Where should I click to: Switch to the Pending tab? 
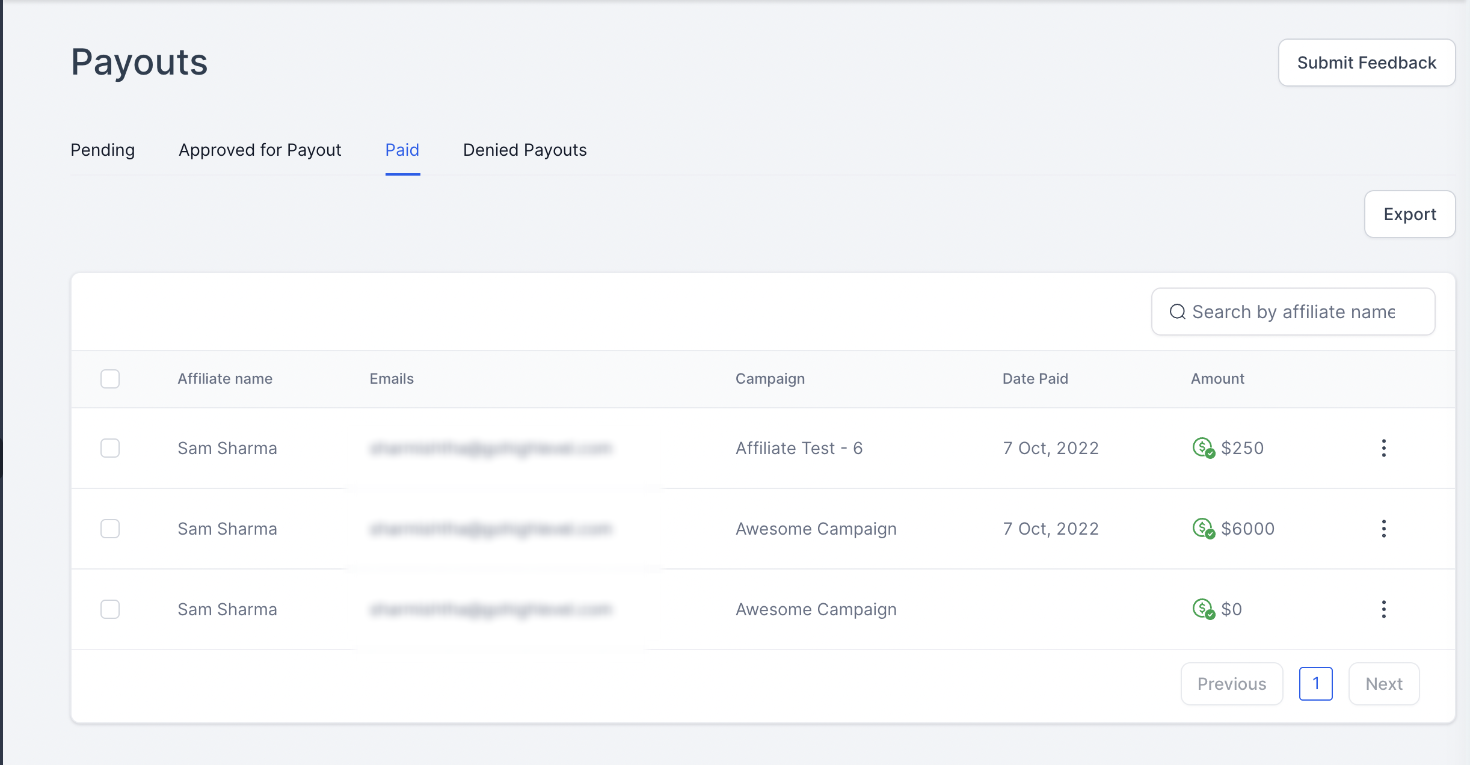click(x=103, y=150)
